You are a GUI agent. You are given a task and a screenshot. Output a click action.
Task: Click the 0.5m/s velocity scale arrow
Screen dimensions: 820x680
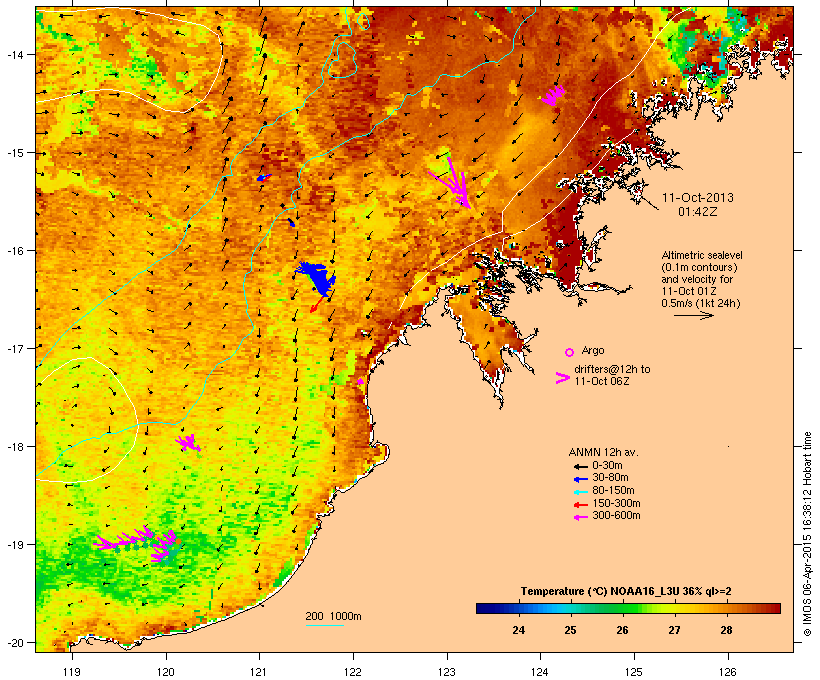click(693, 315)
